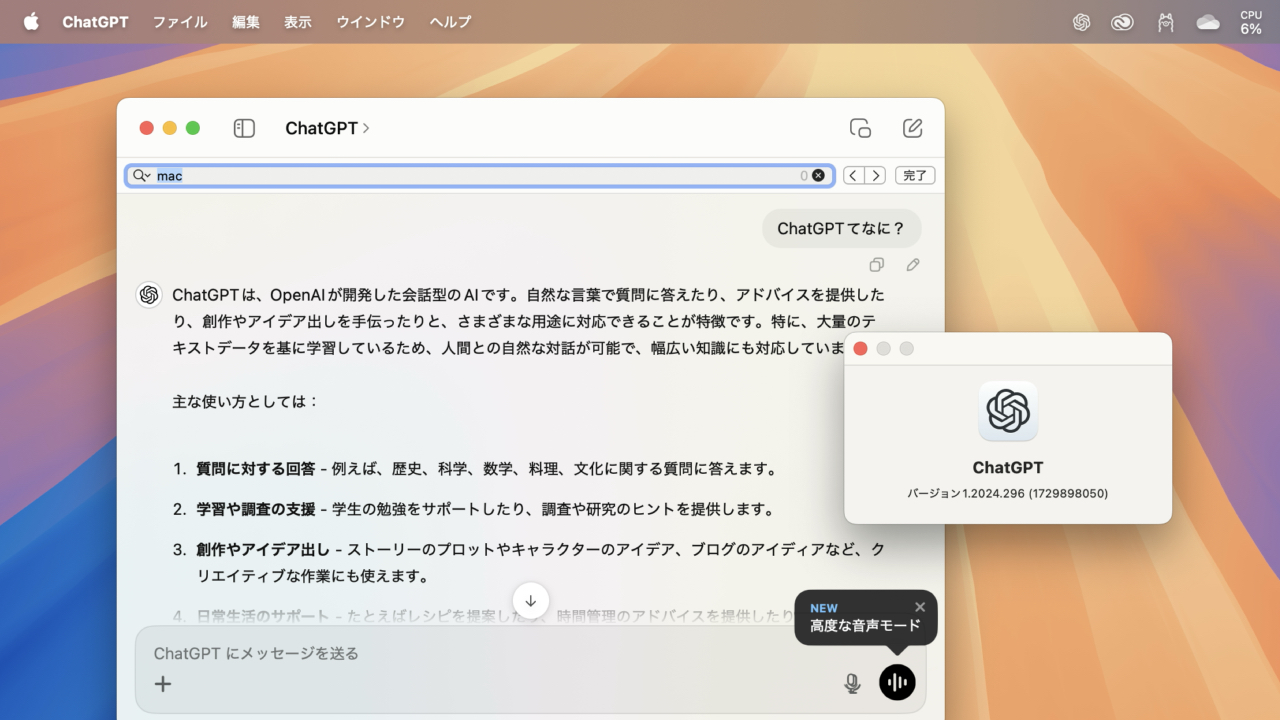Click the microphone dictation icon
The width and height of the screenshot is (1280, 720).
852,683
